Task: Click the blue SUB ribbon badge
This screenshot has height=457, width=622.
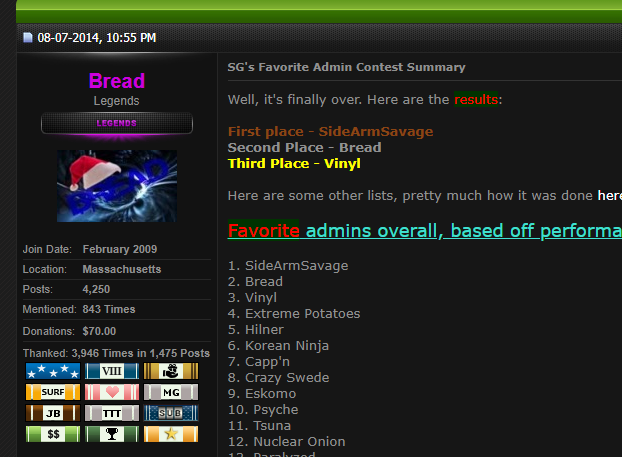Action: 171,413
